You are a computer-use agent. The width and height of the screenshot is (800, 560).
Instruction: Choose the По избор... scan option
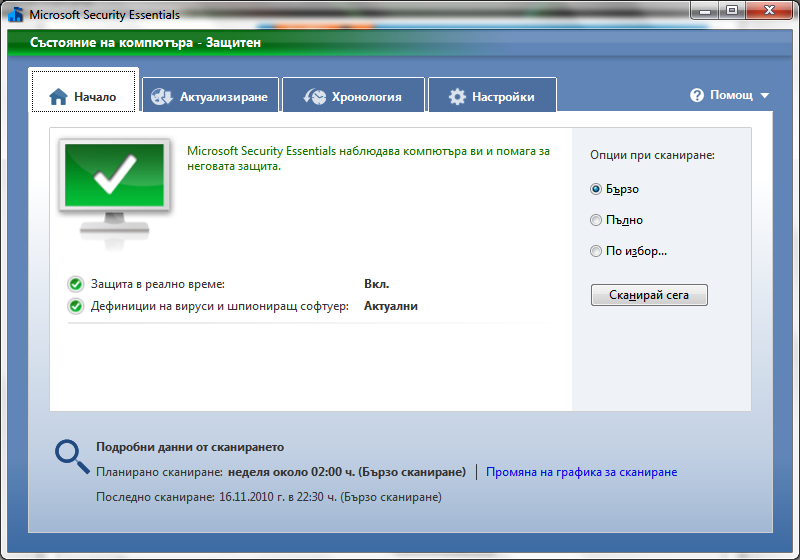(596, 251)
